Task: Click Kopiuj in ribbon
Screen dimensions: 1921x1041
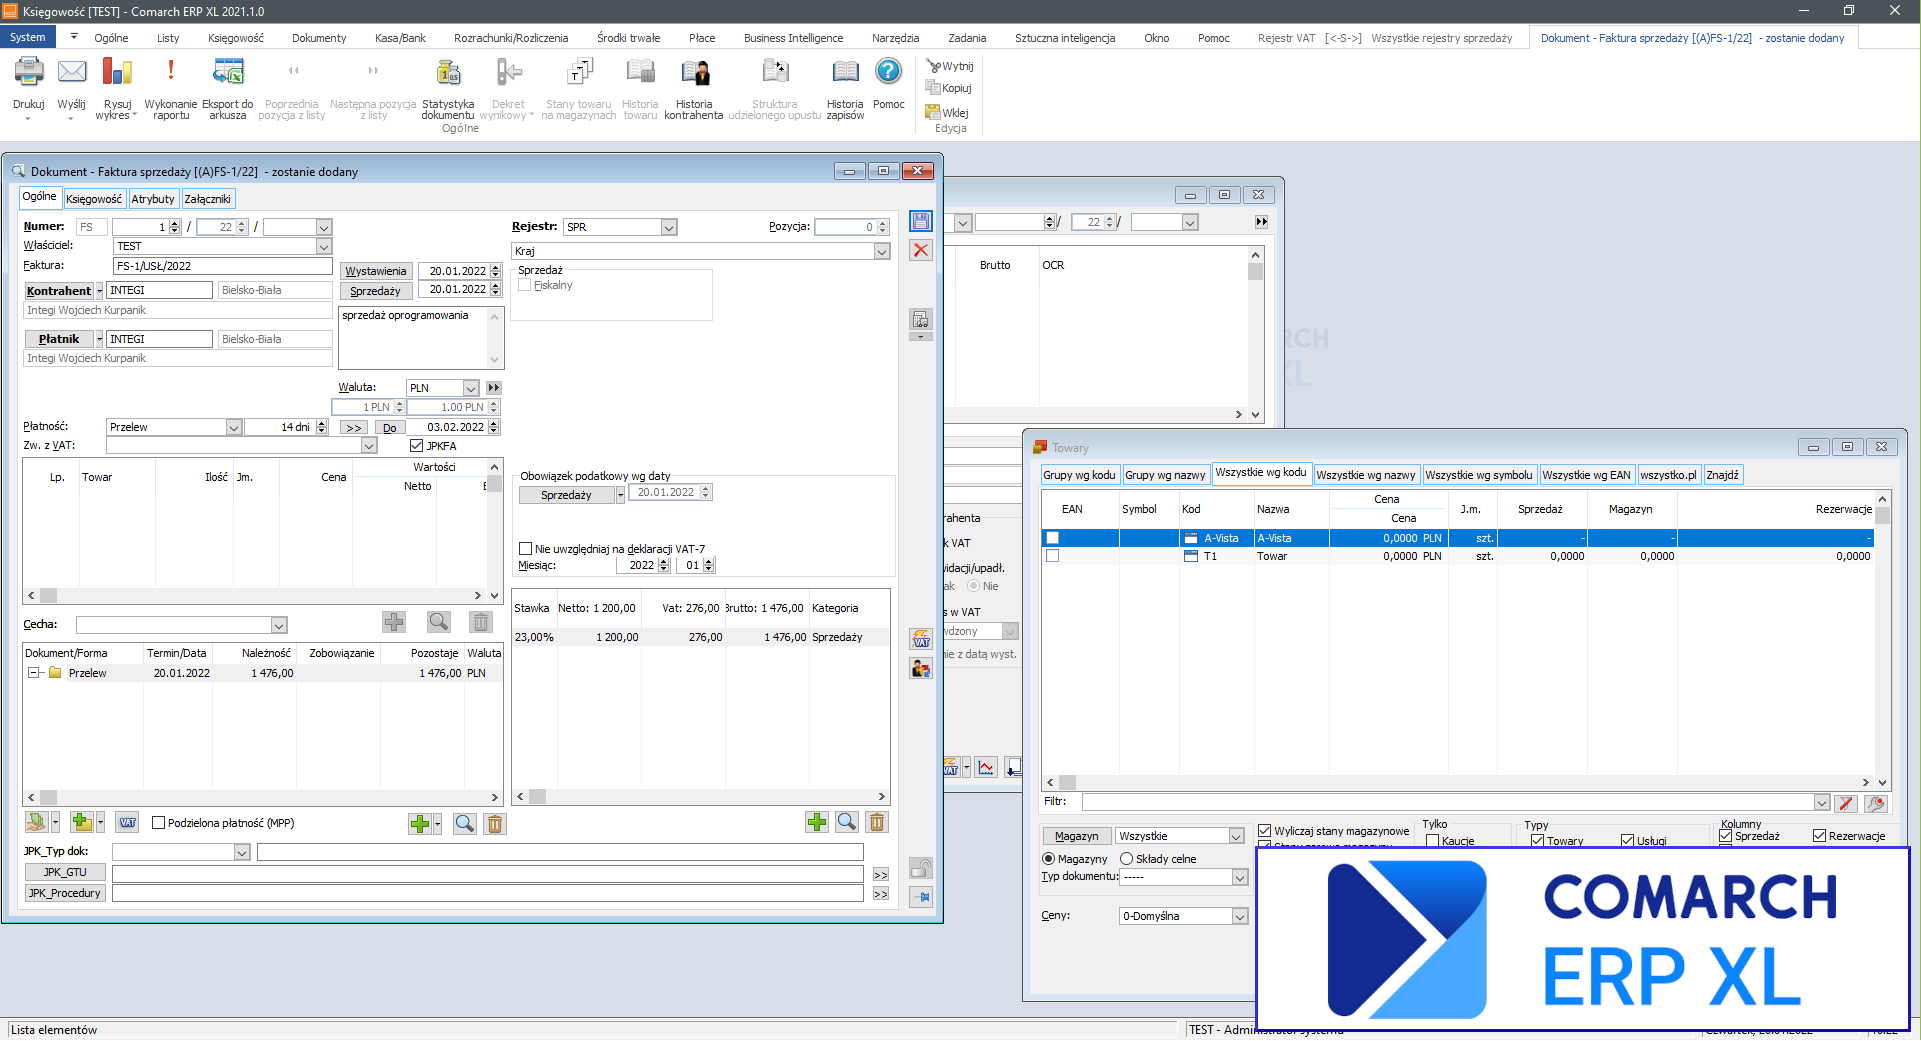Action: (949, 88)
